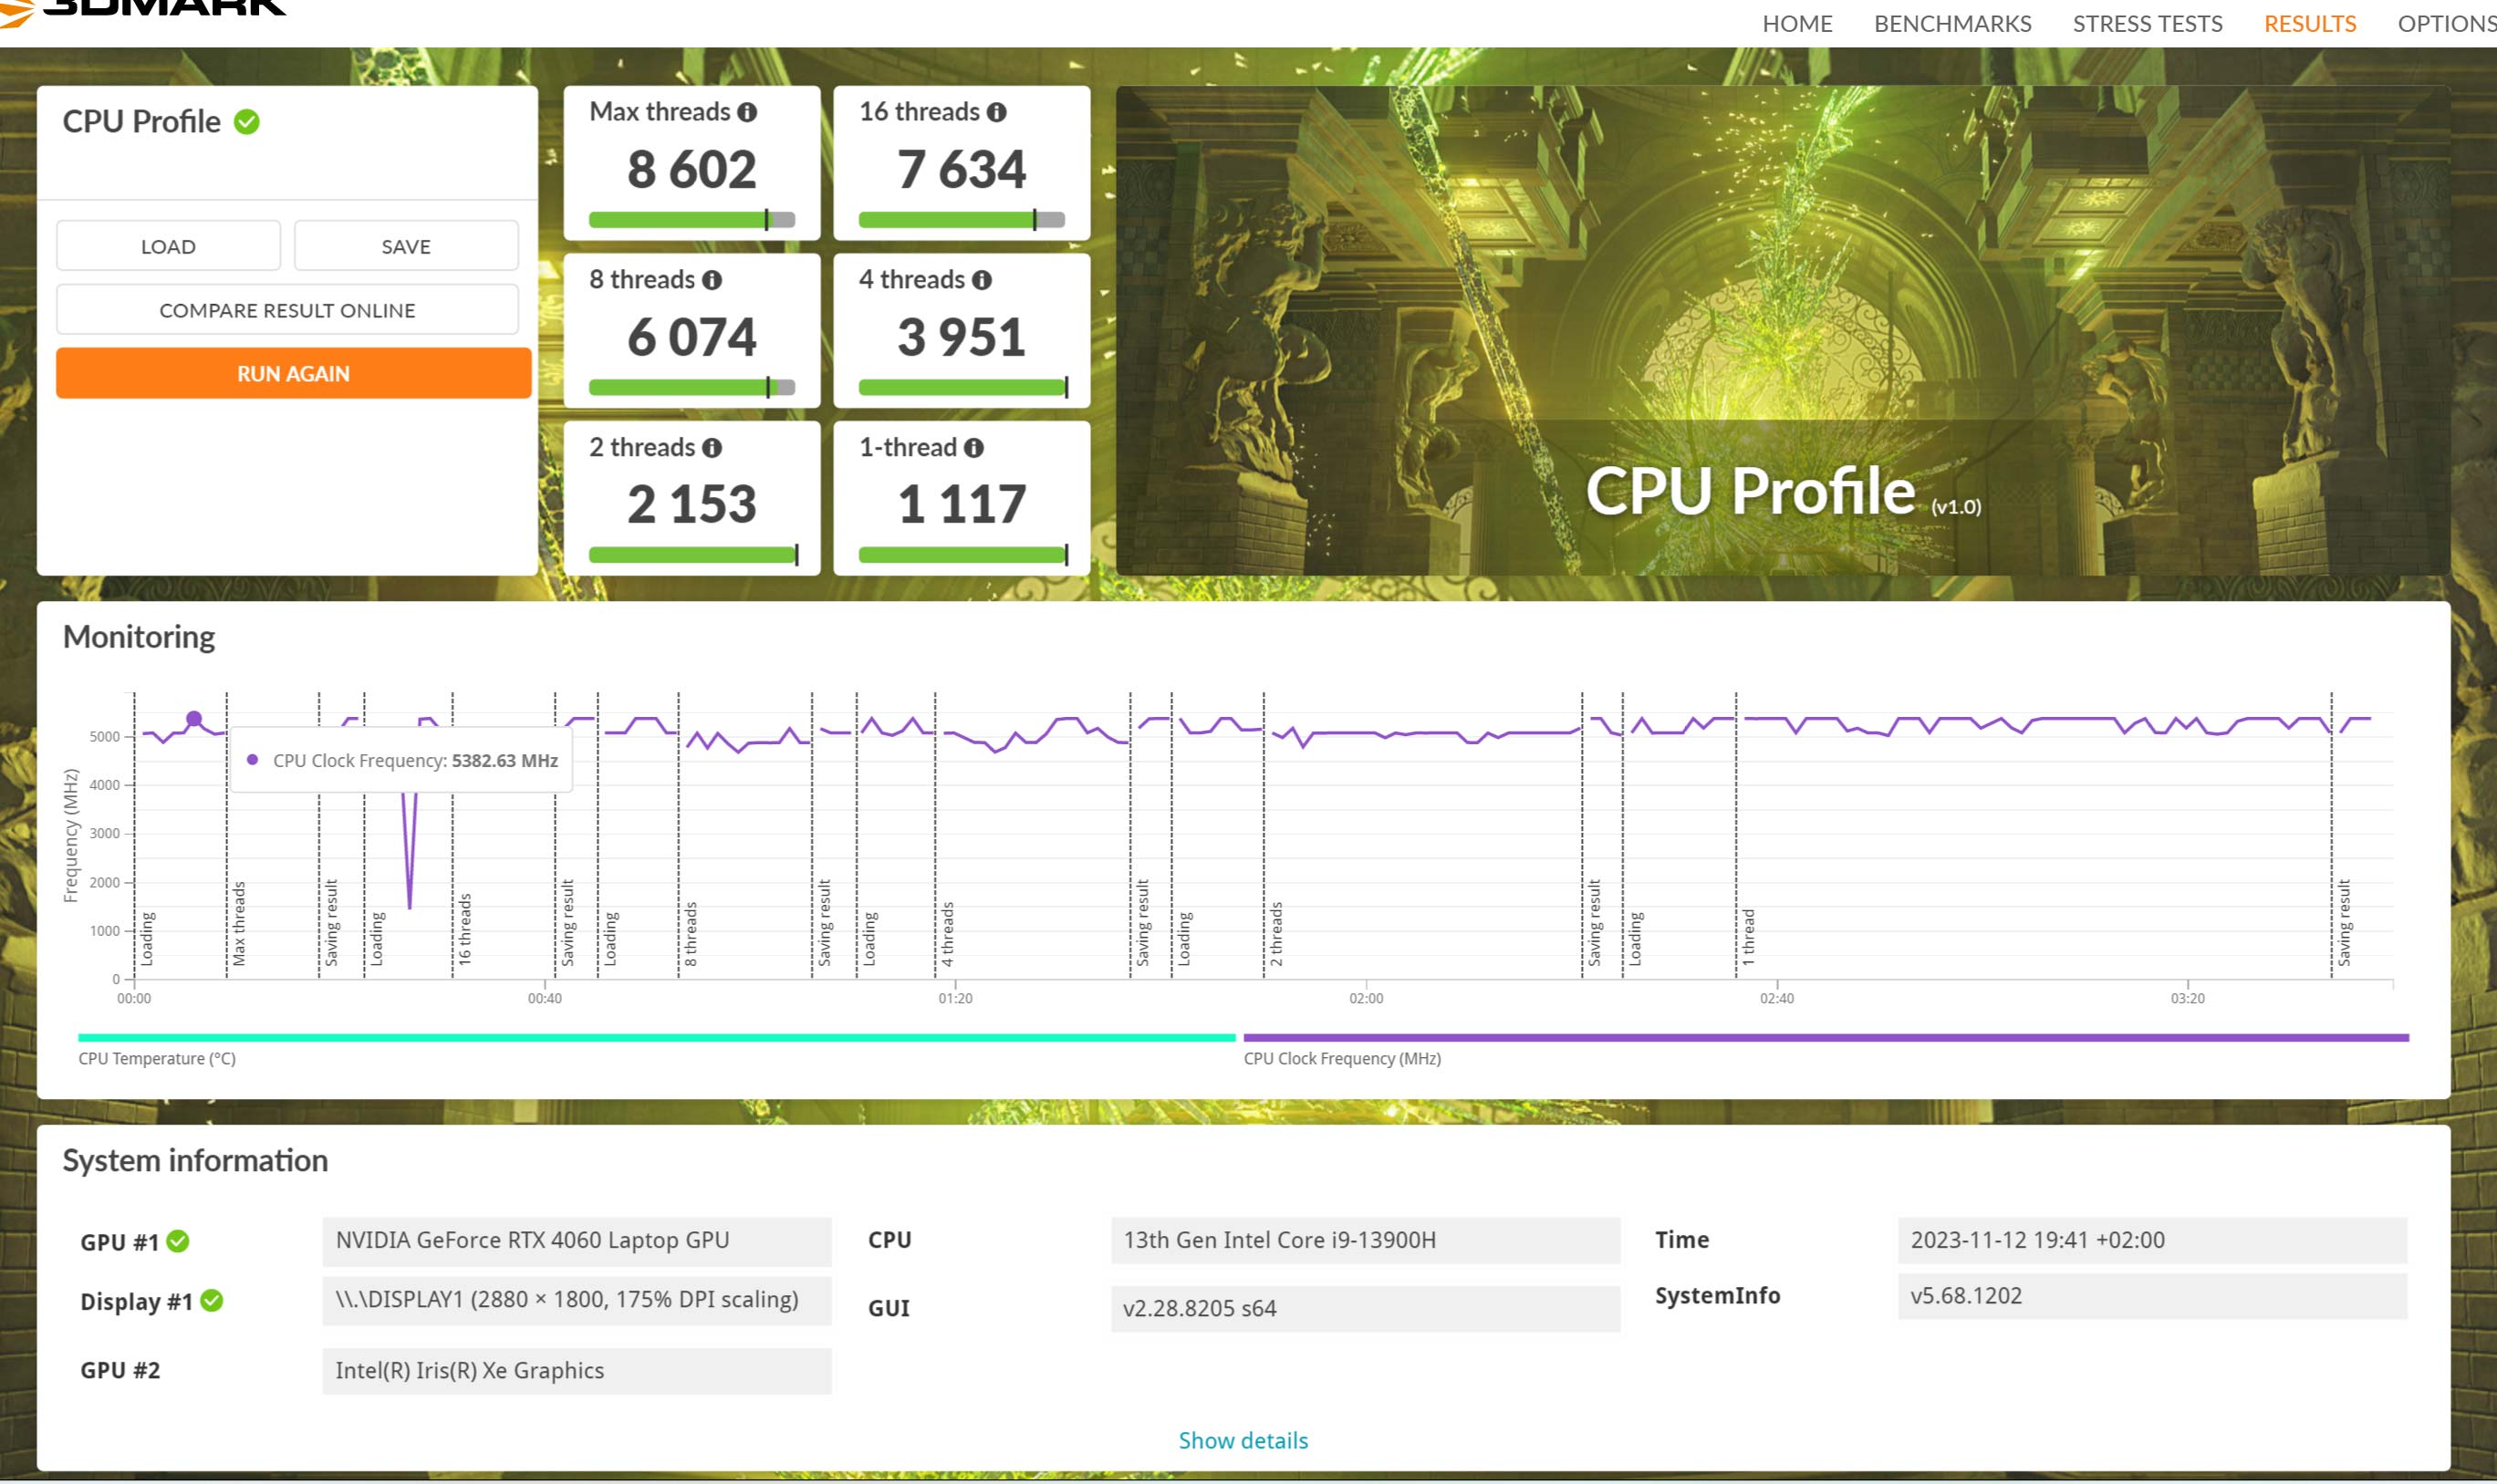Click the 1-thread score 1 117

[x=961, y=504]
